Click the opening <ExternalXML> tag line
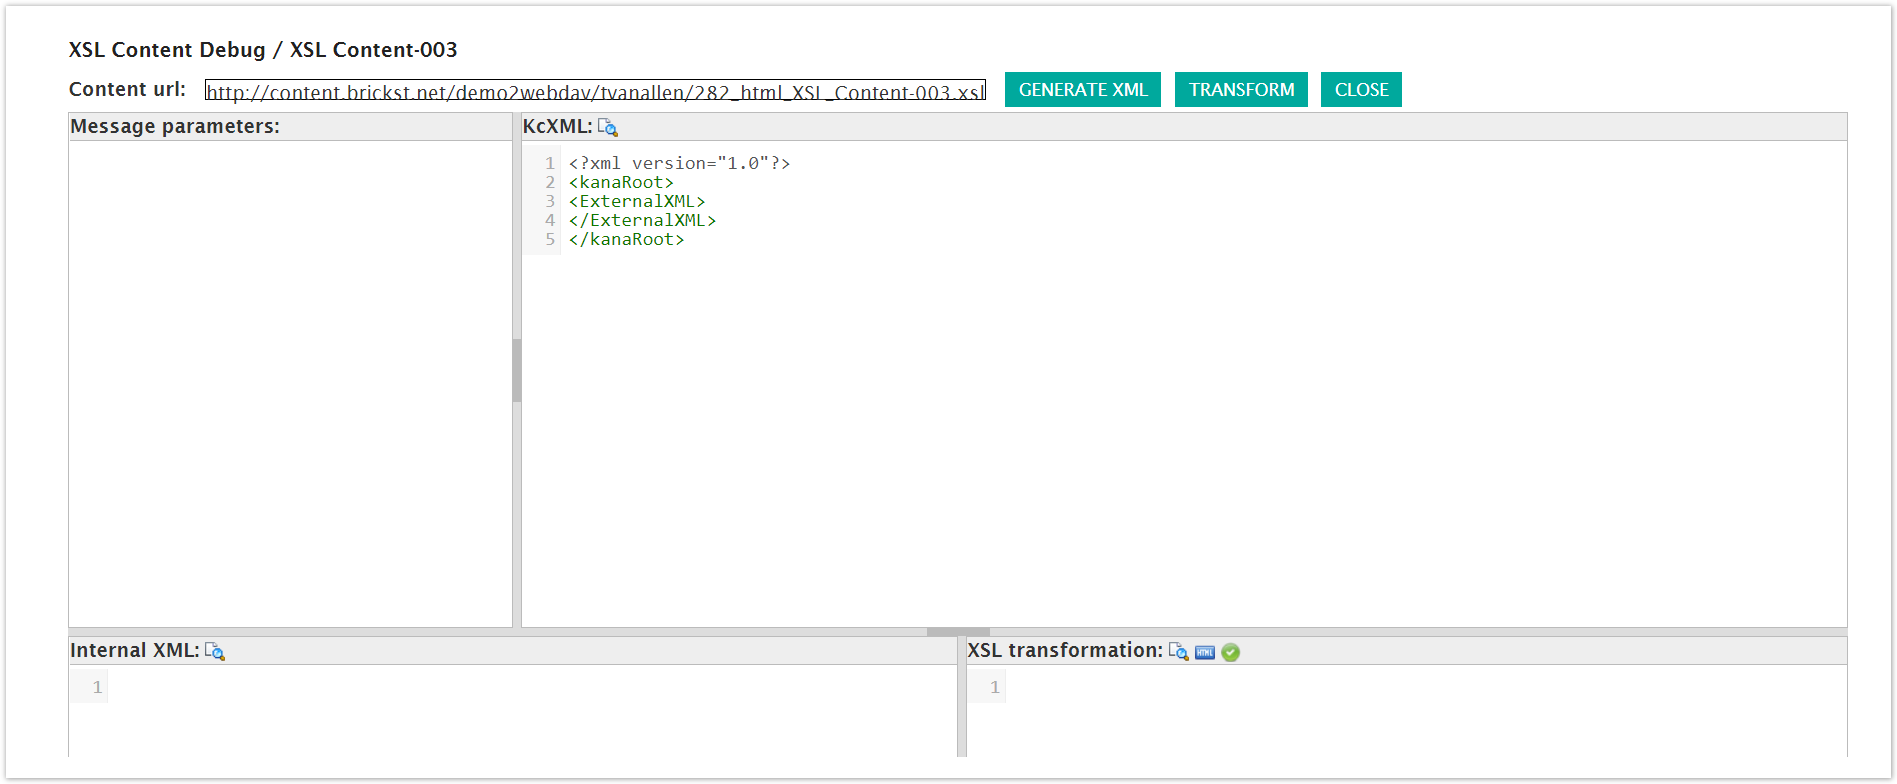The image size is (1897, 784). tap(637, 201)
